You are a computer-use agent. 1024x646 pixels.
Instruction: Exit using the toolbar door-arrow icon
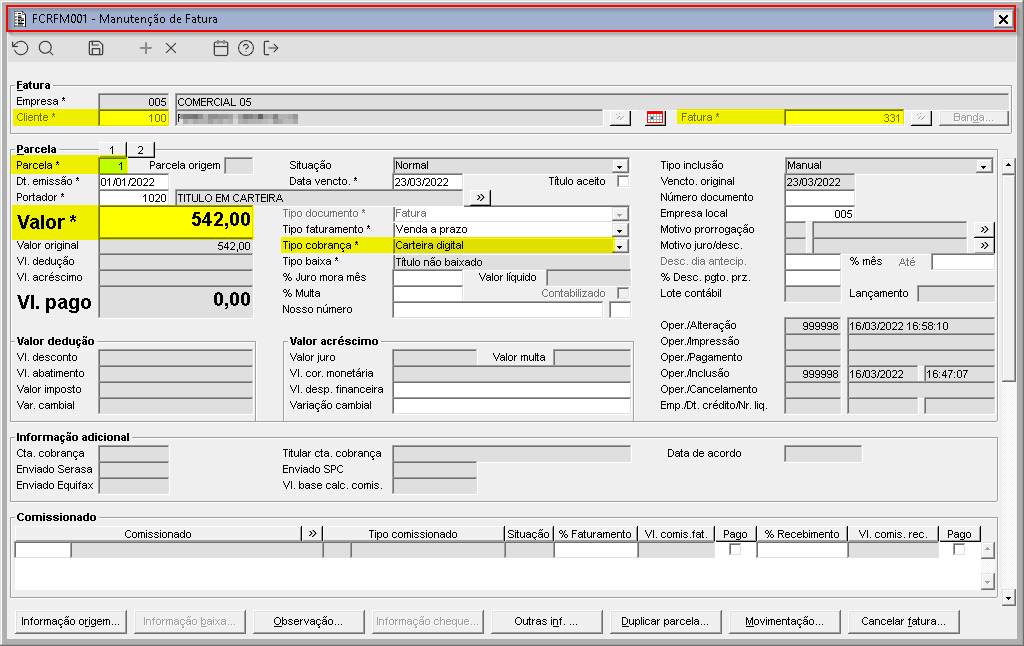[x=271, y=48]
